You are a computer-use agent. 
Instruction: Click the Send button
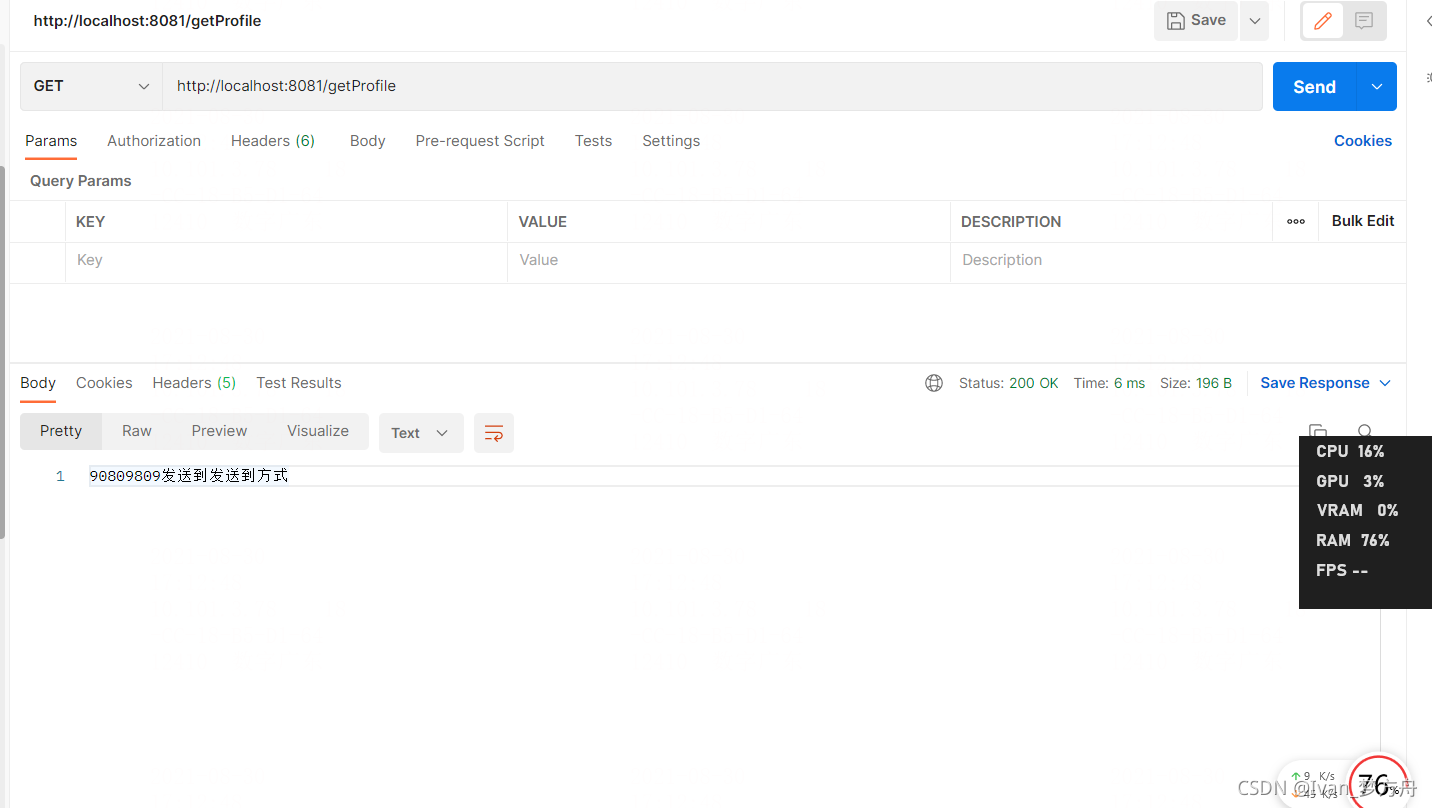[x=1314, y=86]
